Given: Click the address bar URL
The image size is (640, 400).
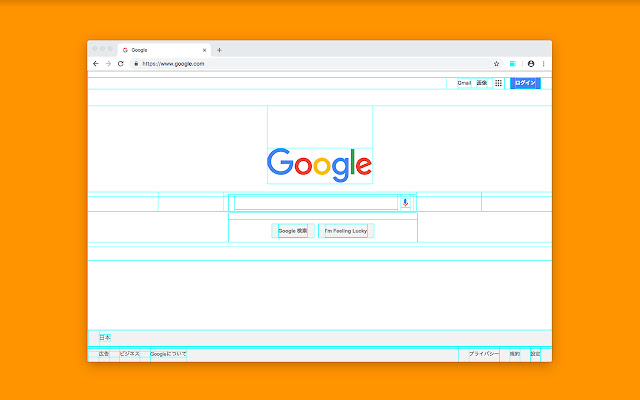Looking at the screenshot, I should [173, 64].
